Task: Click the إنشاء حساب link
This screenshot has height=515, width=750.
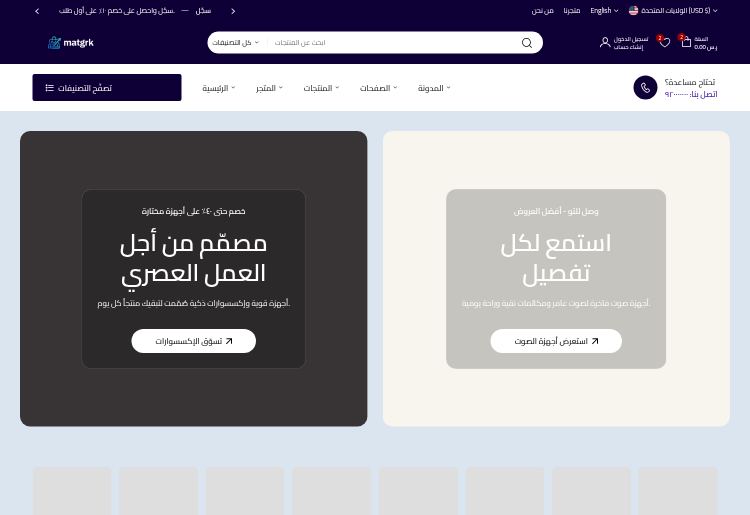Action: [x=628, y=47]
